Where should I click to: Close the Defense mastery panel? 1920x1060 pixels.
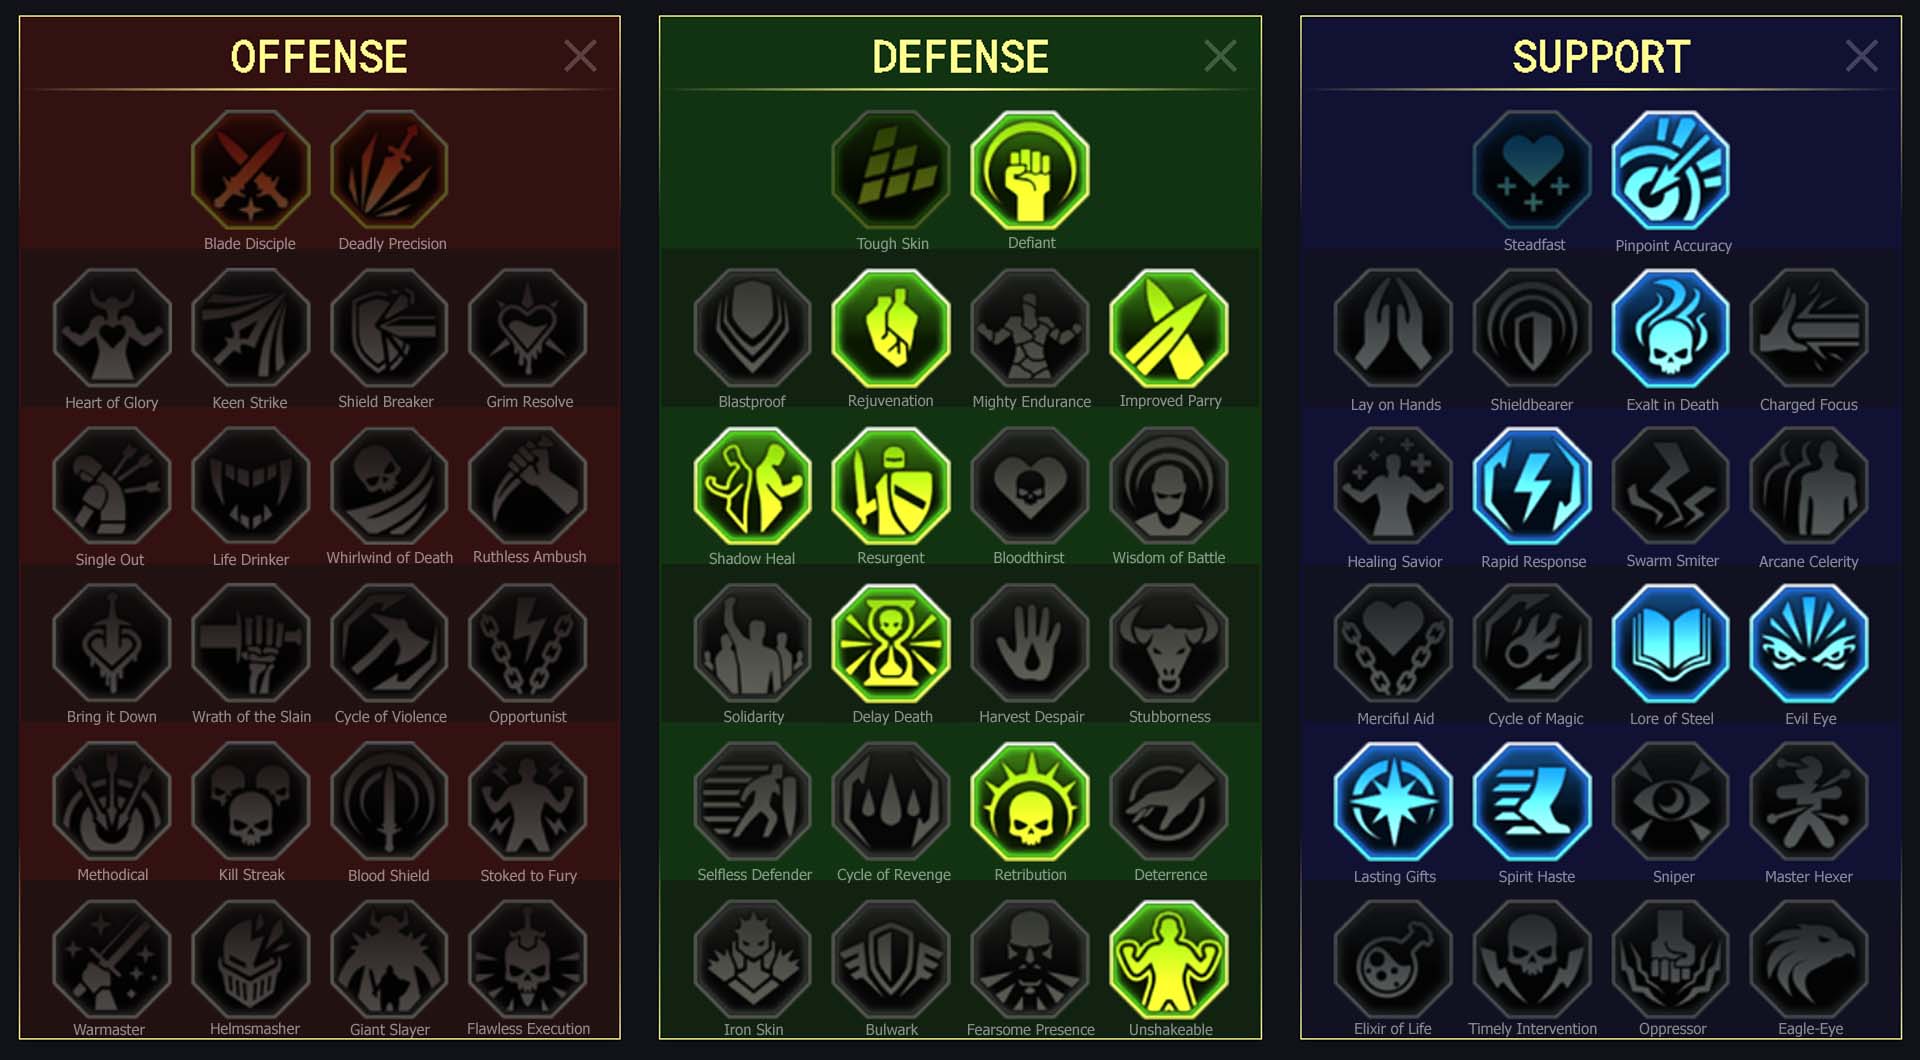coord(1220,56)
